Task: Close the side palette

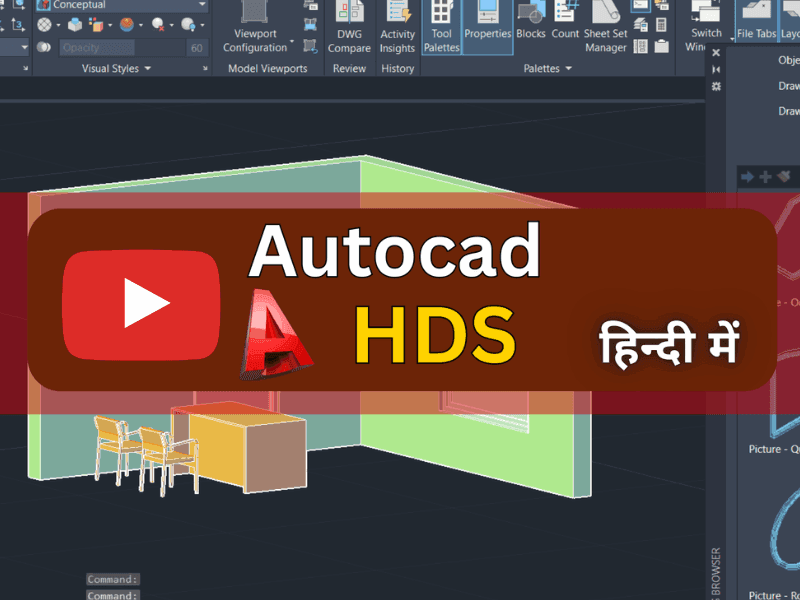Action: (x=716, y=53)
